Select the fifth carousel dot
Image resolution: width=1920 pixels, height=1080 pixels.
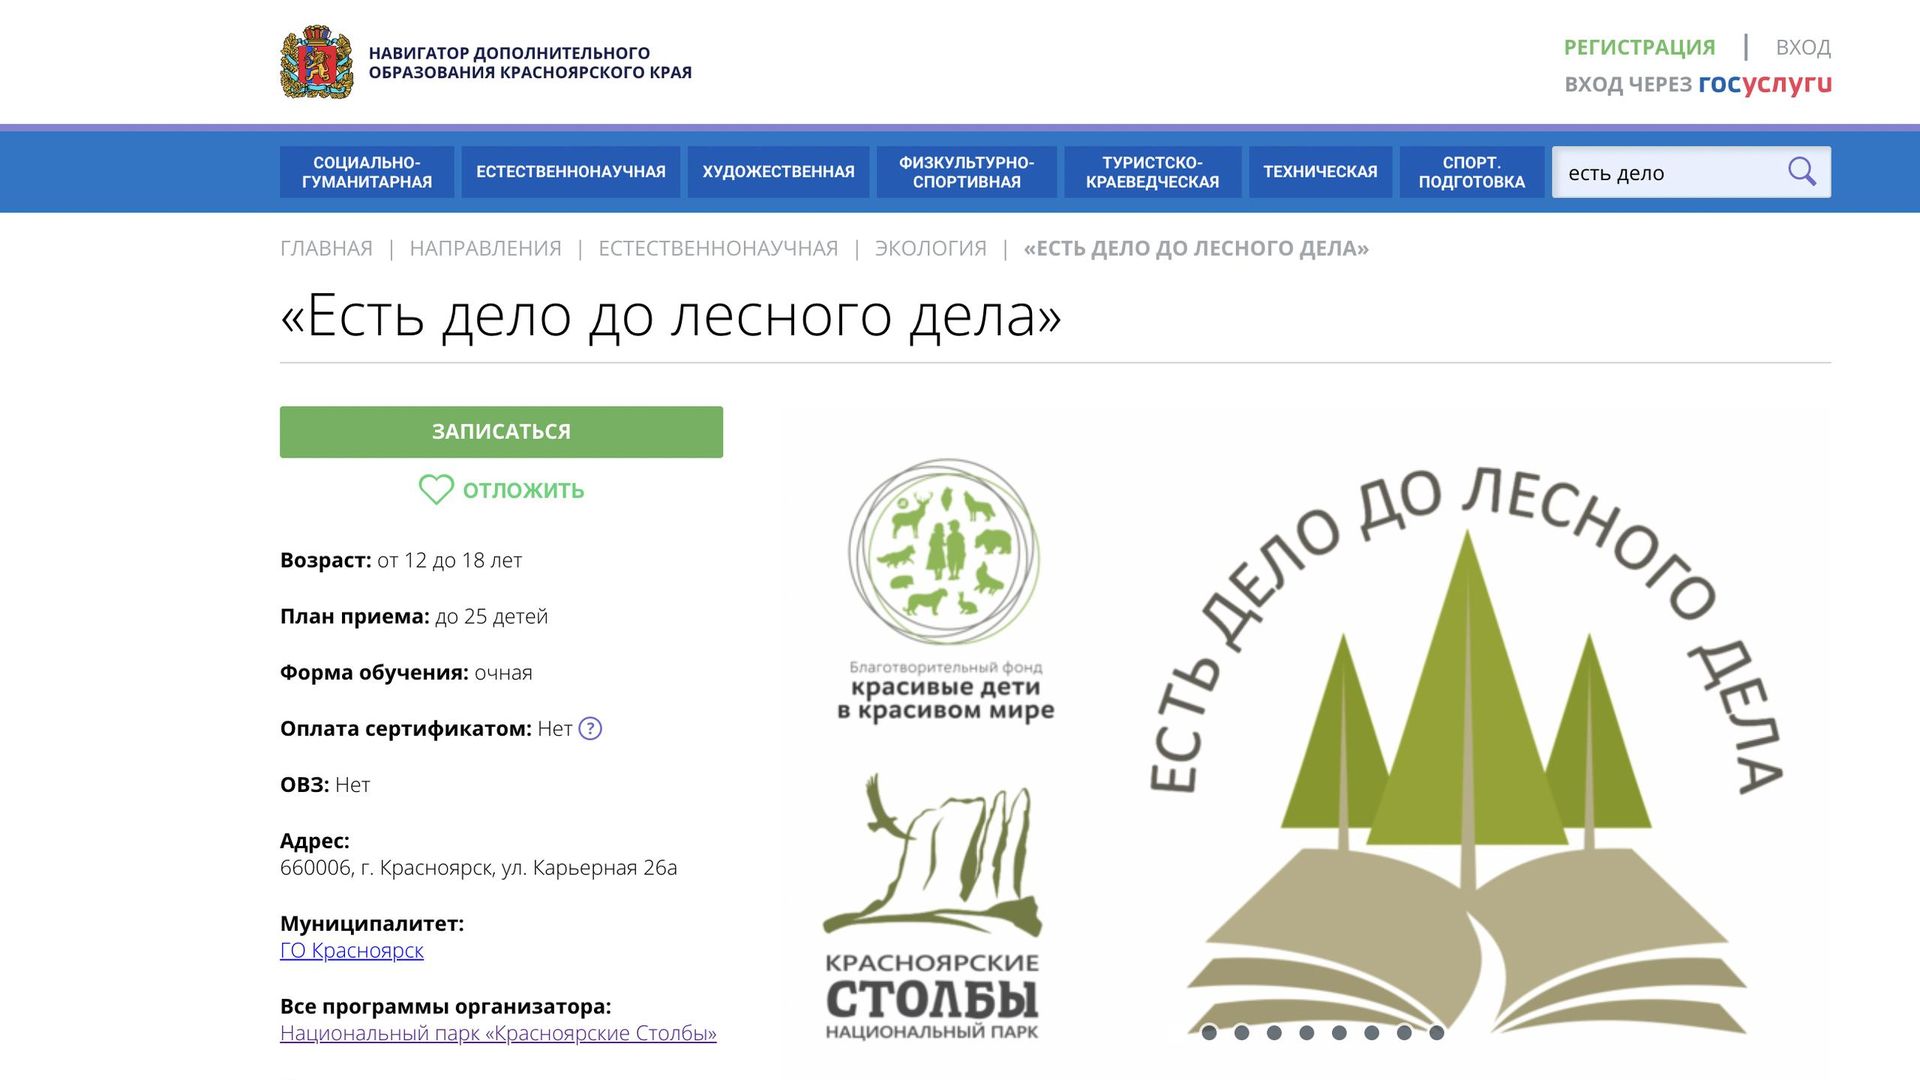(x=1339, y=1033)
